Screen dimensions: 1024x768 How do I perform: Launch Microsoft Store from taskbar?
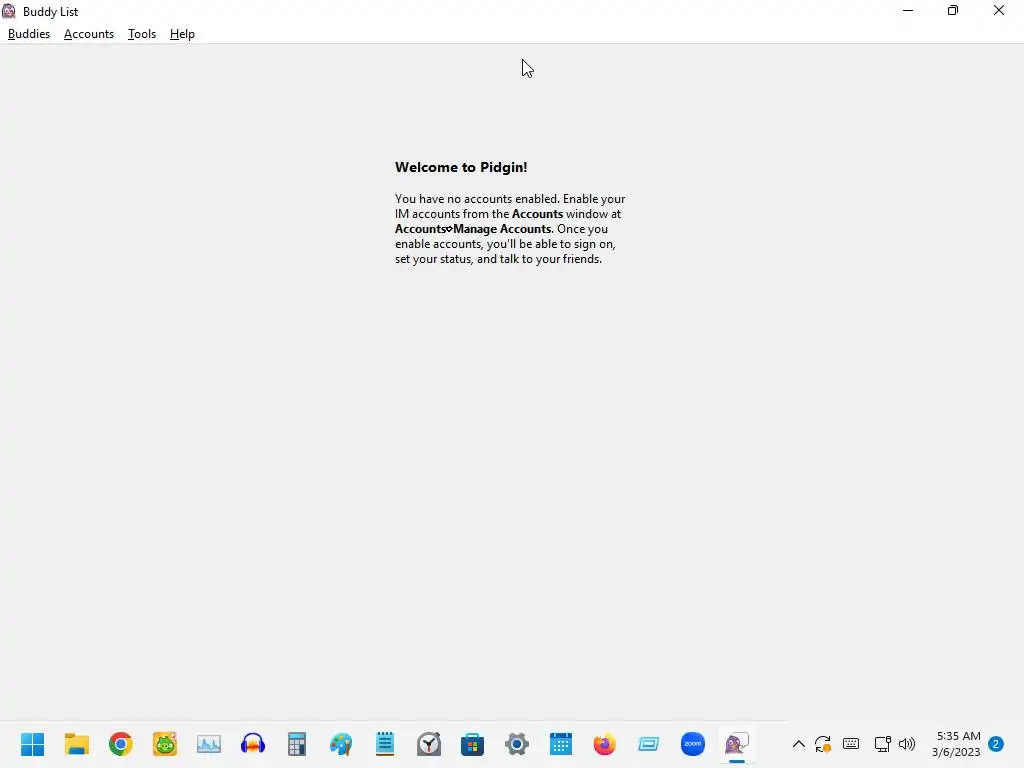pyautogui.click(x=472, y=744)
